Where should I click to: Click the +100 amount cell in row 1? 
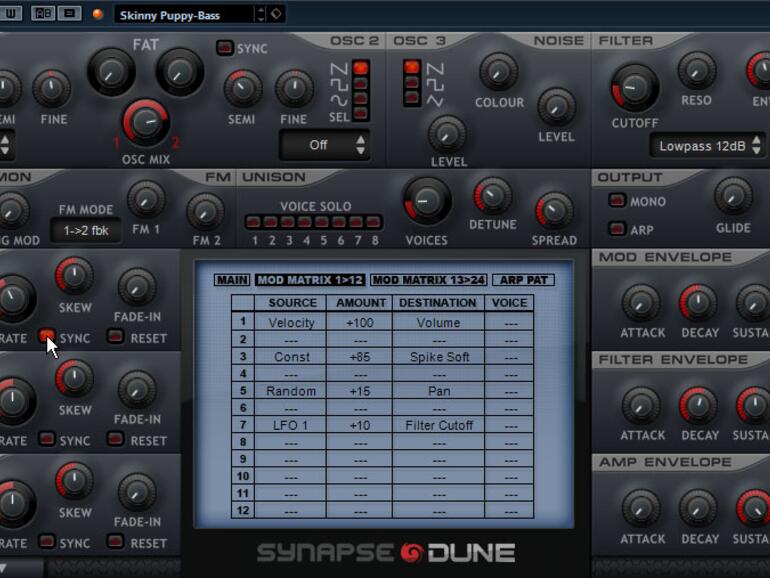pyautogui.click(x=359, y=323)
